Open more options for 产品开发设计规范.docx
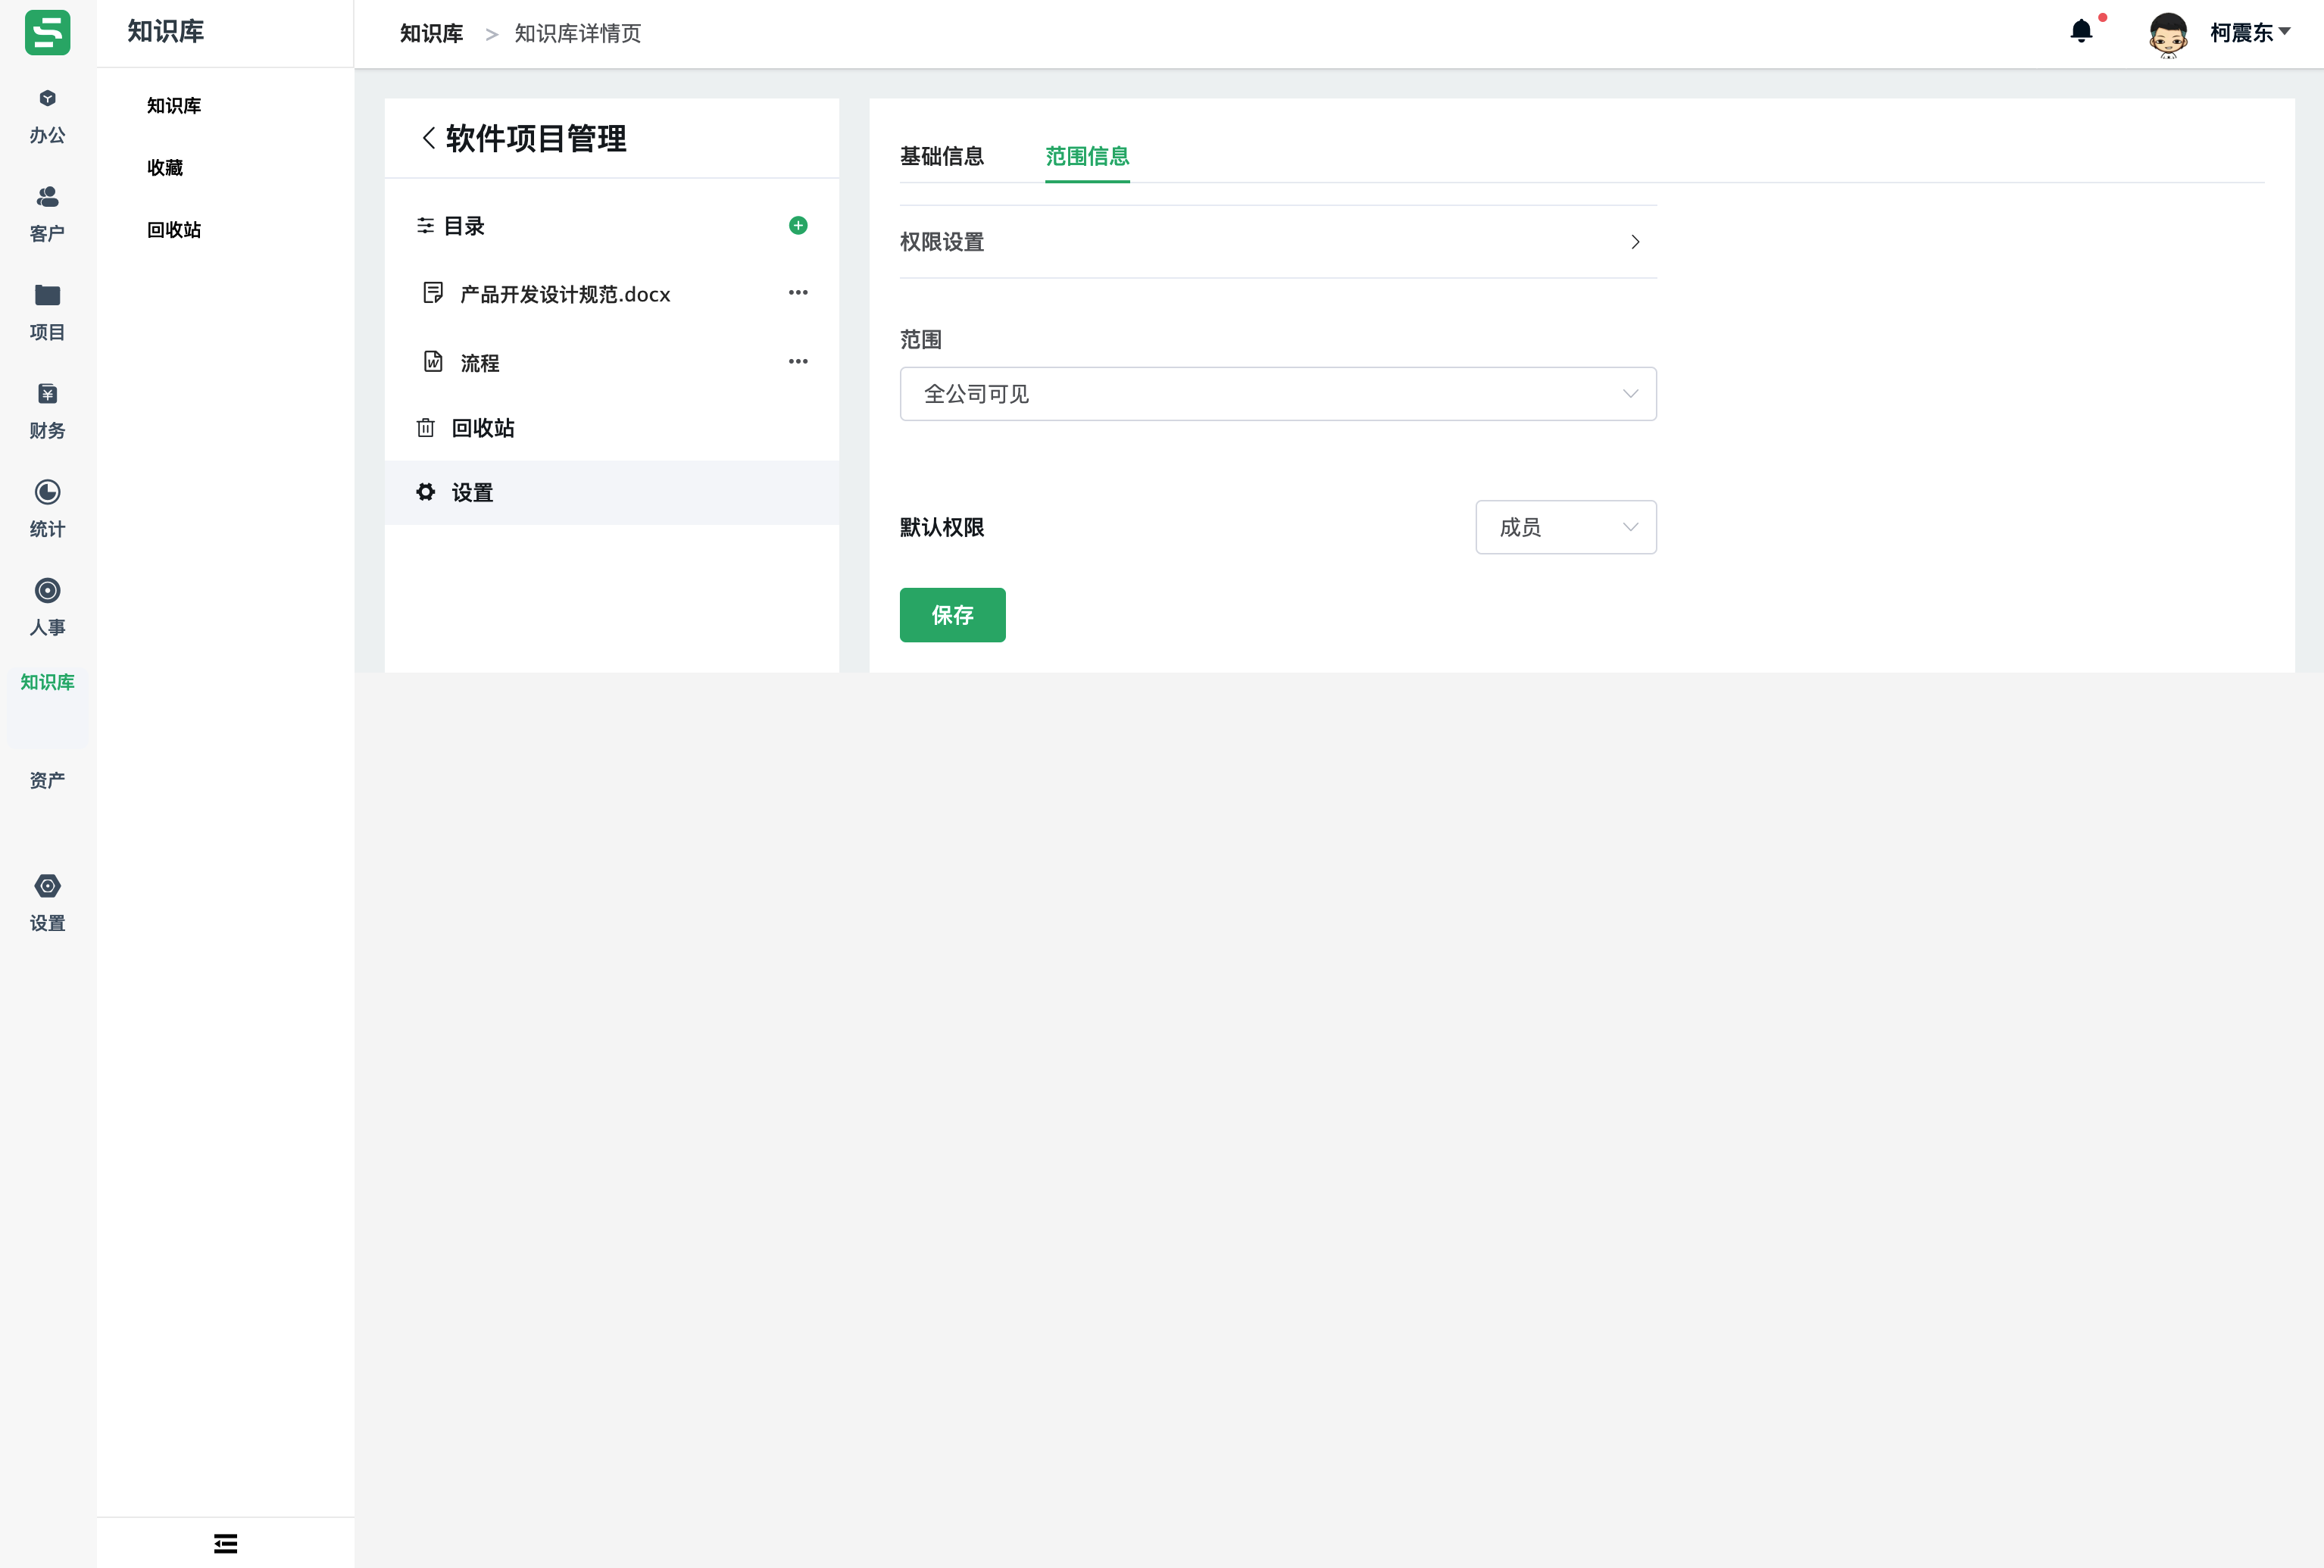The image size is (2324, 1568). click(798, 293)
